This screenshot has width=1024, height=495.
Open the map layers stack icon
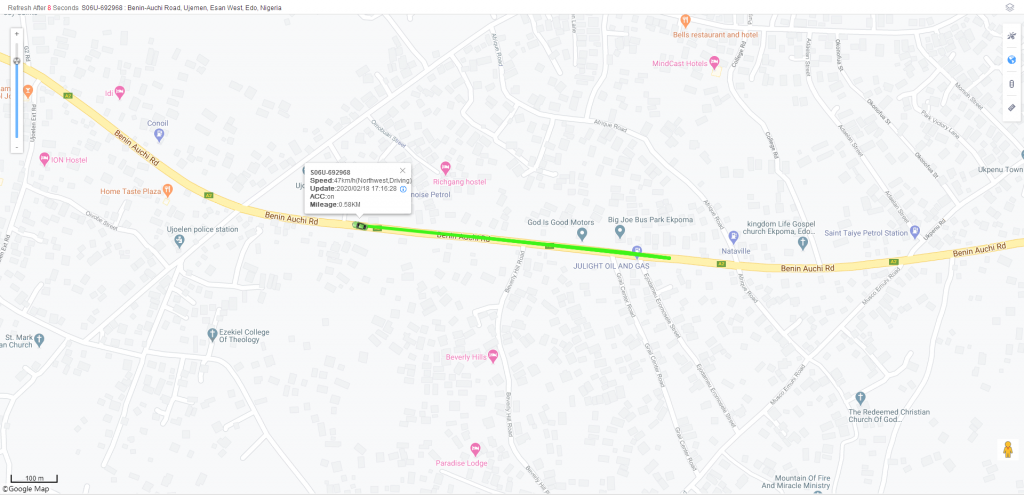[x=1010, y=7]
